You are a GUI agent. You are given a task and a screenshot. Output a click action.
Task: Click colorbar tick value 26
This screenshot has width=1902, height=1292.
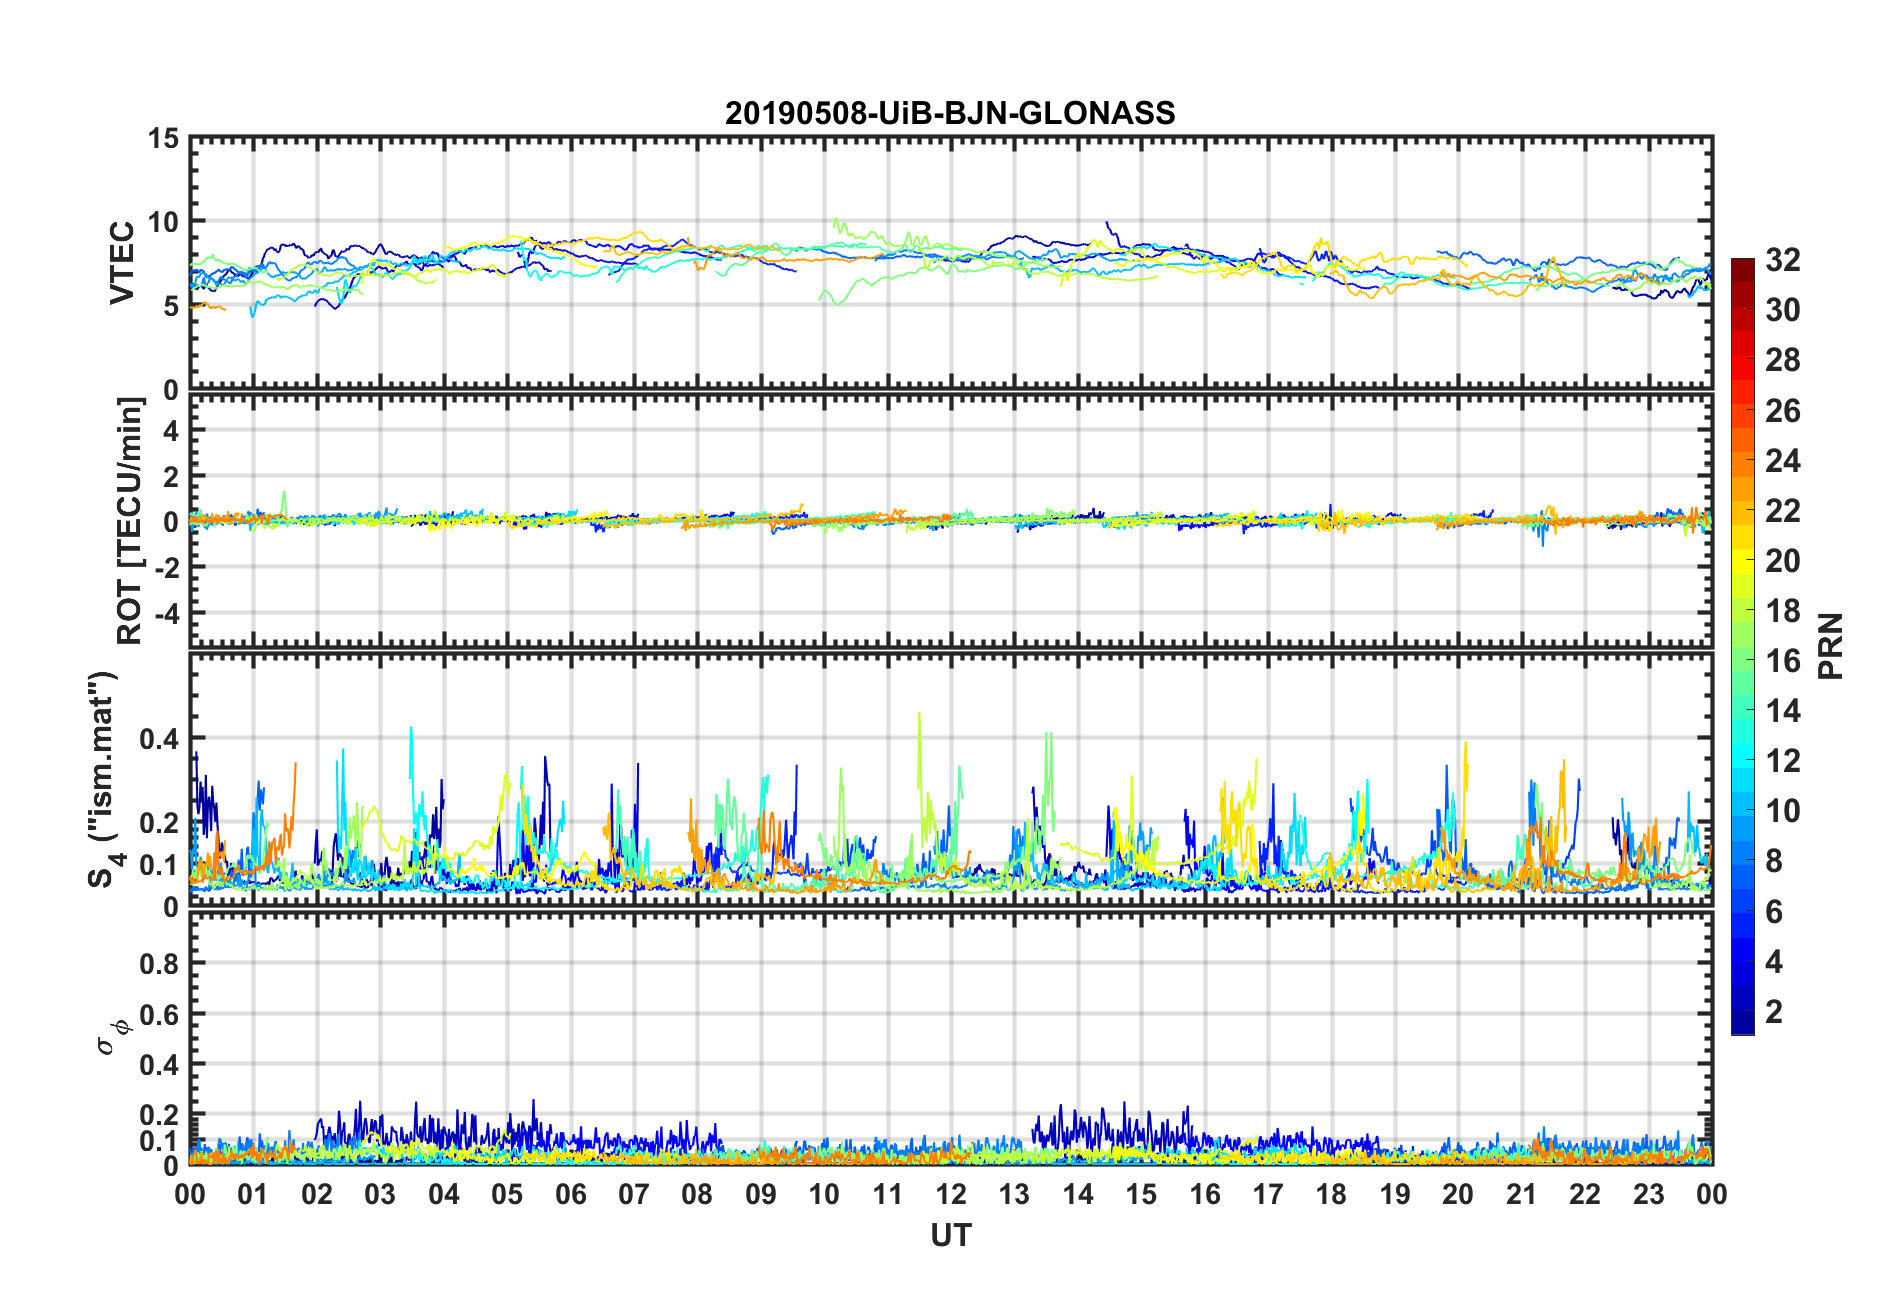tap(1783, 410)
